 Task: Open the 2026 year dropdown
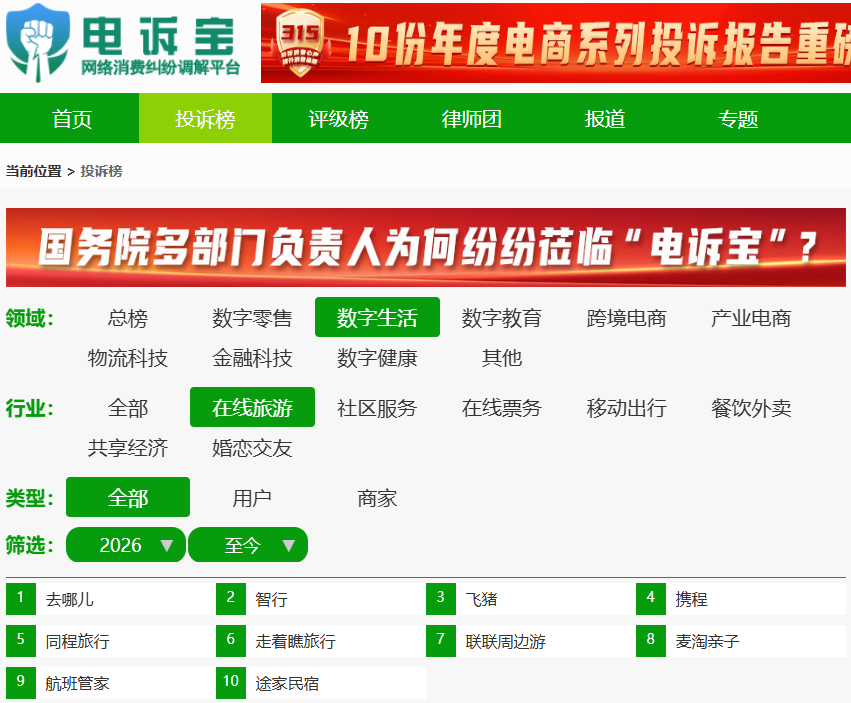coord(126,544)
